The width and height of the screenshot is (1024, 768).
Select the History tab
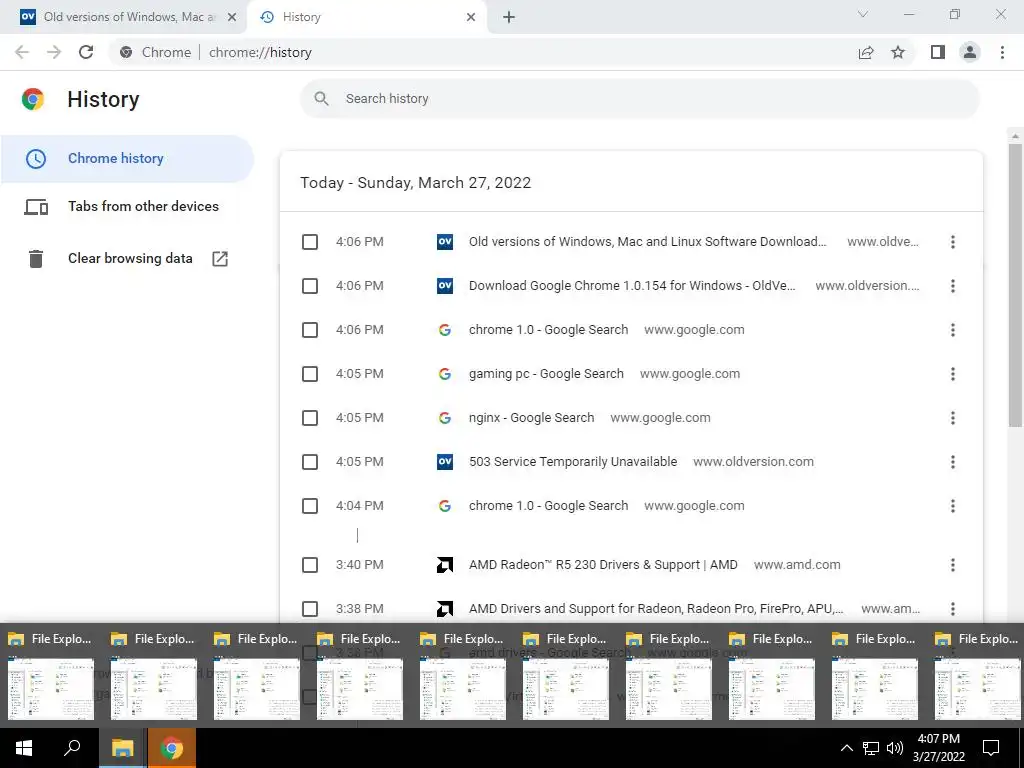point(368,17)
